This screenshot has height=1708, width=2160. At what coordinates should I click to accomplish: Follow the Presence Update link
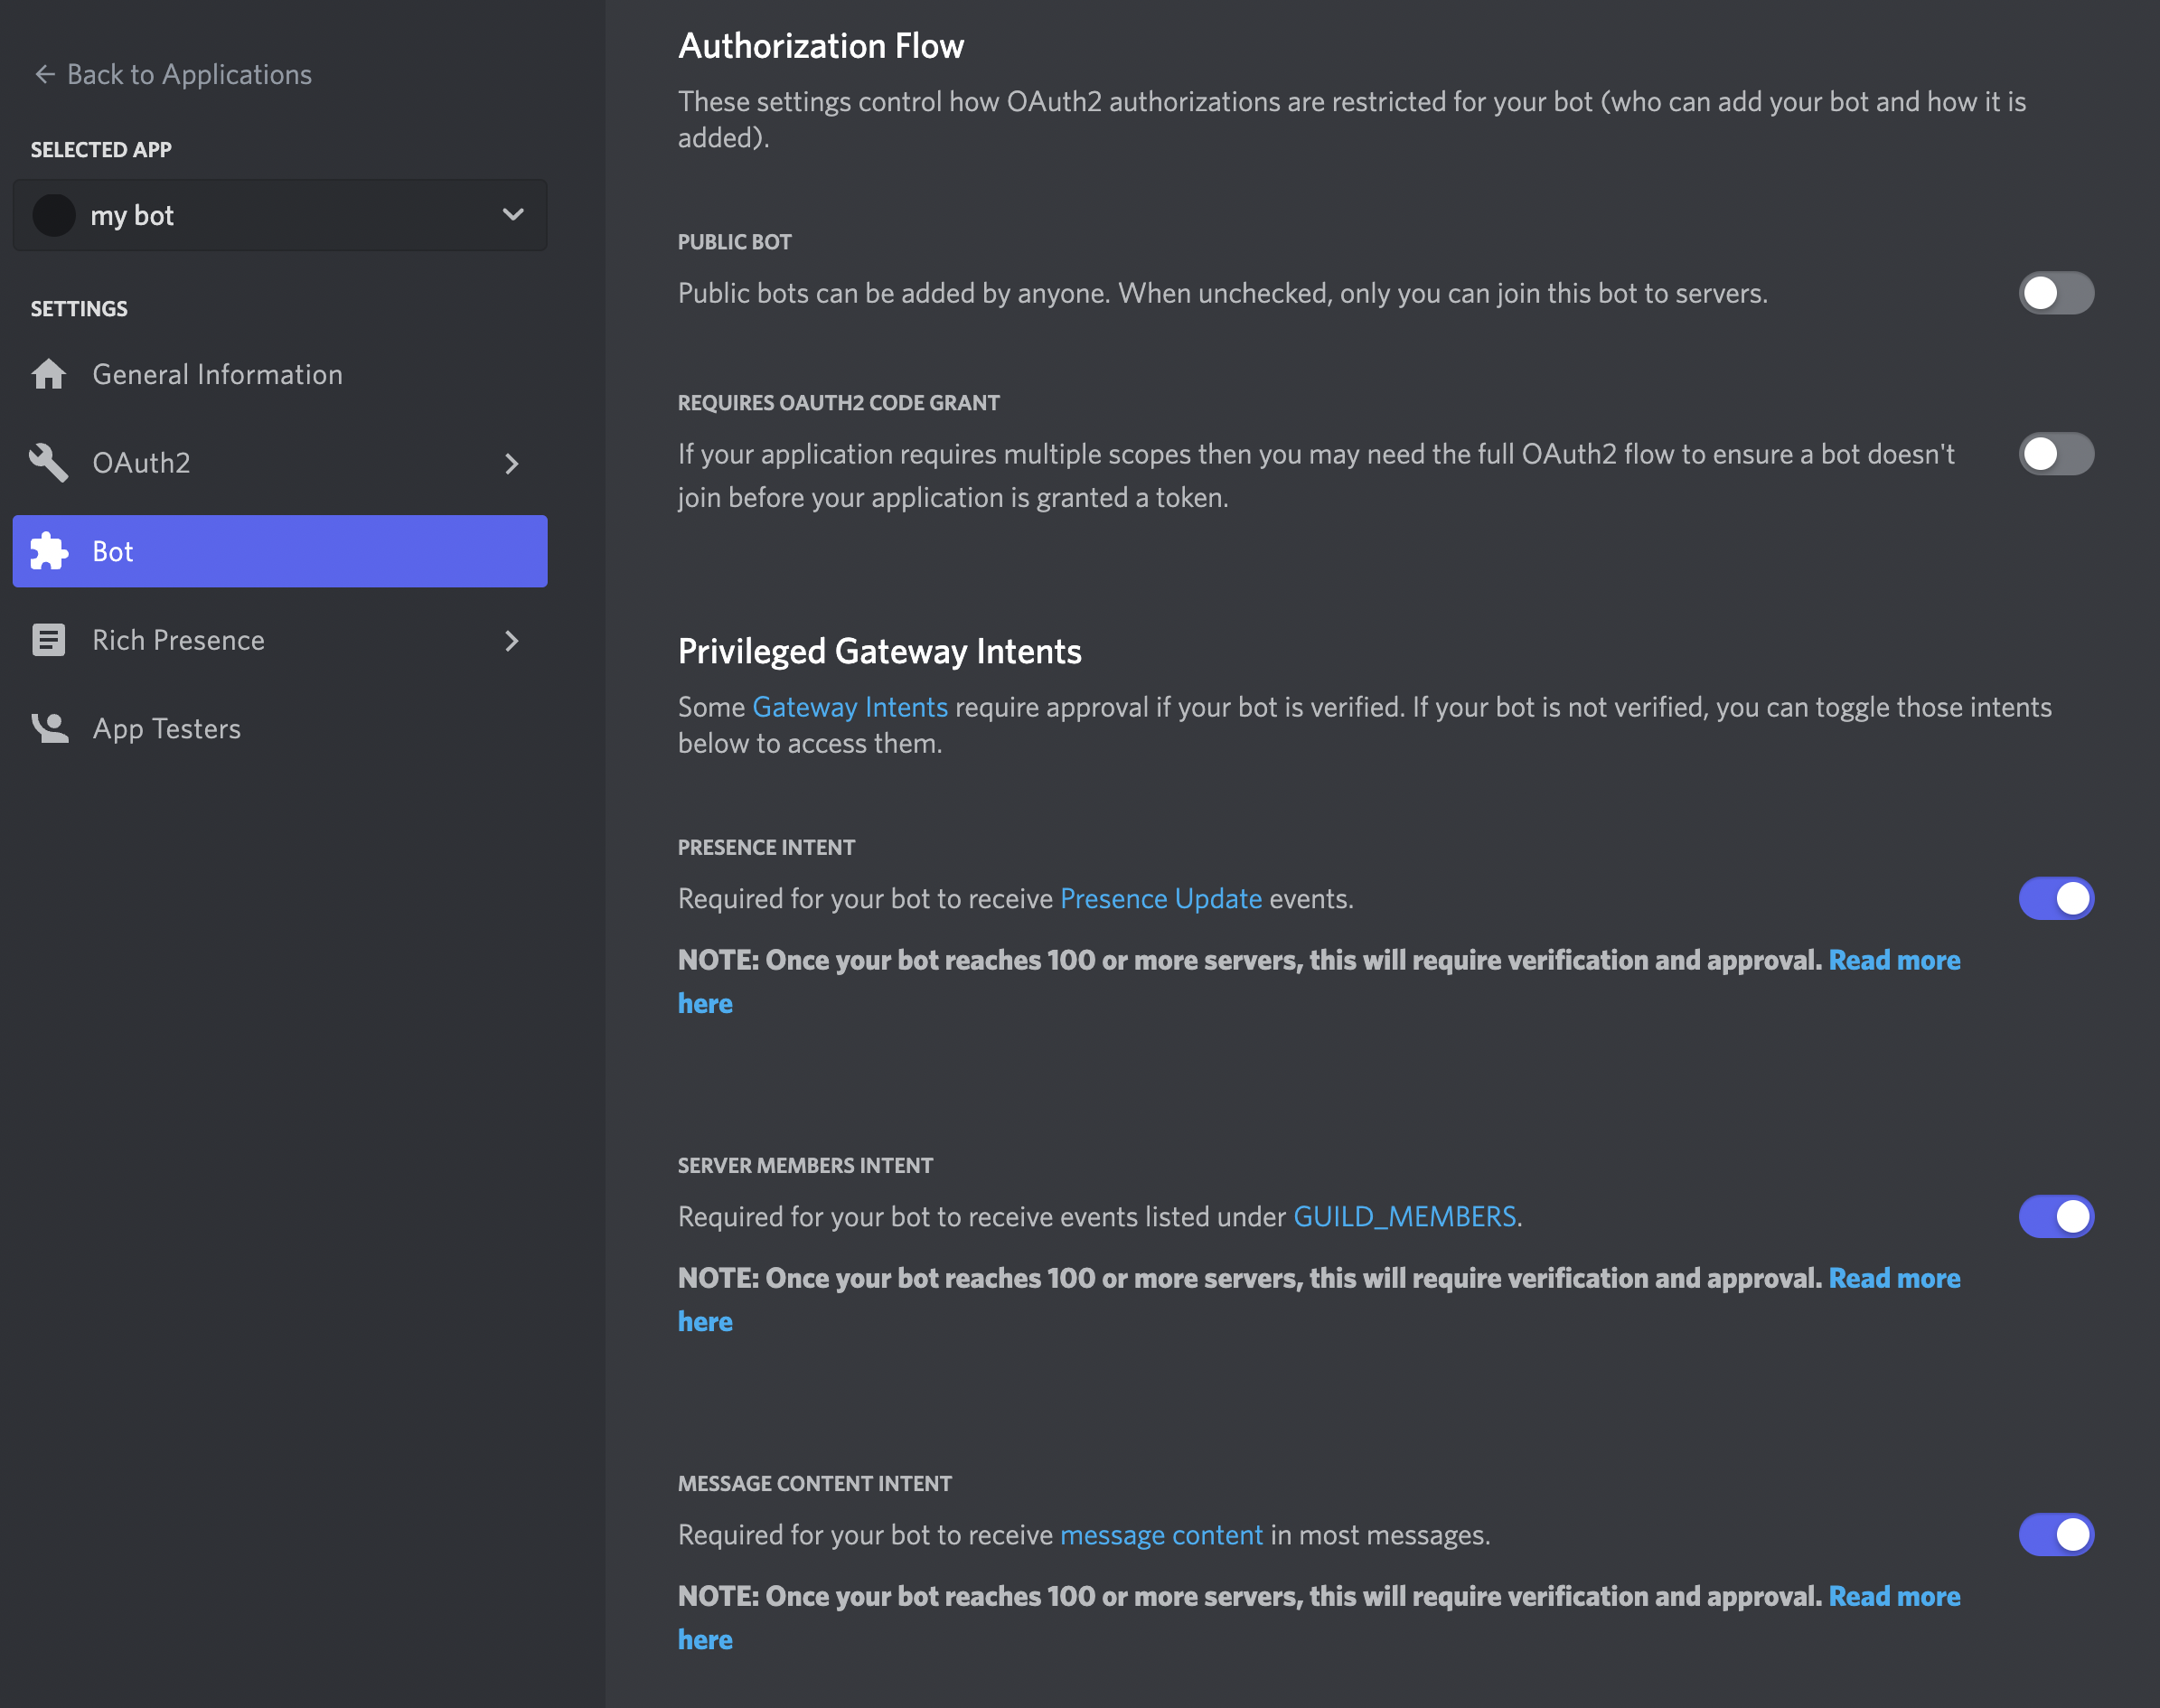click(x=1160, y=898)
